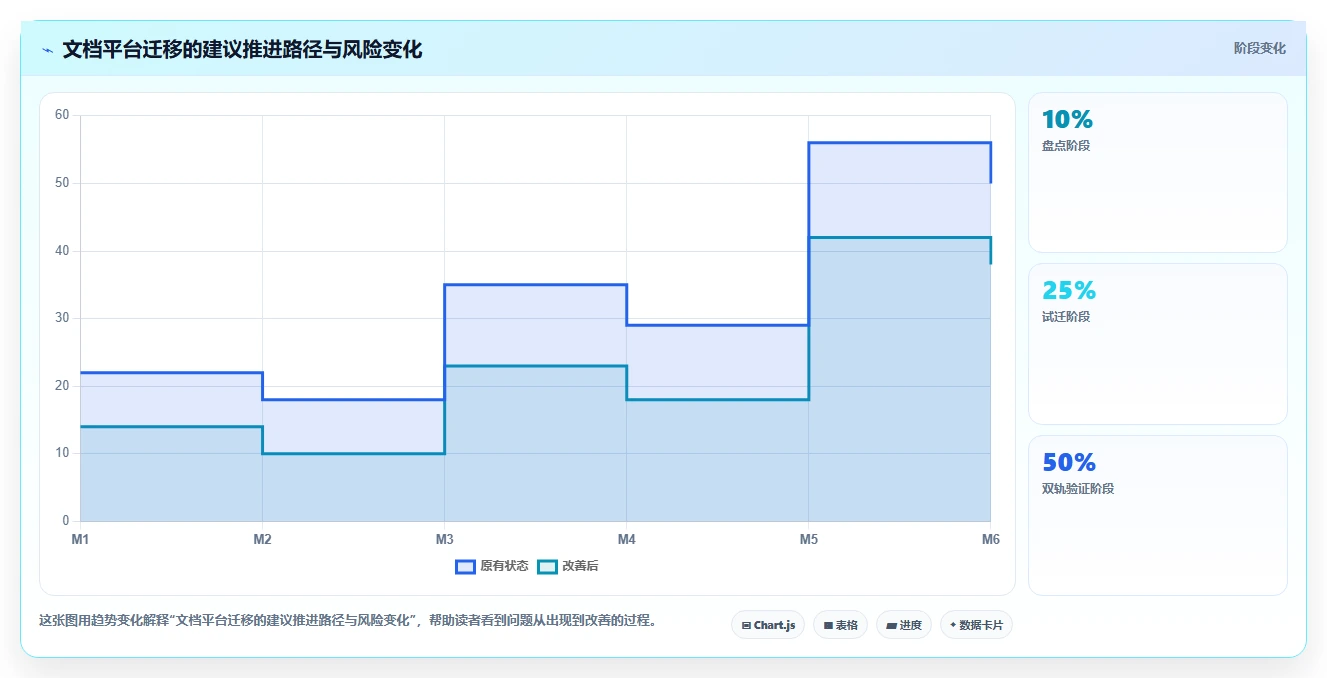The height and width of the screenshot is (678, 1327).
Task: Click the 30 value on the y-axis
Action: [x=62, y=318]
